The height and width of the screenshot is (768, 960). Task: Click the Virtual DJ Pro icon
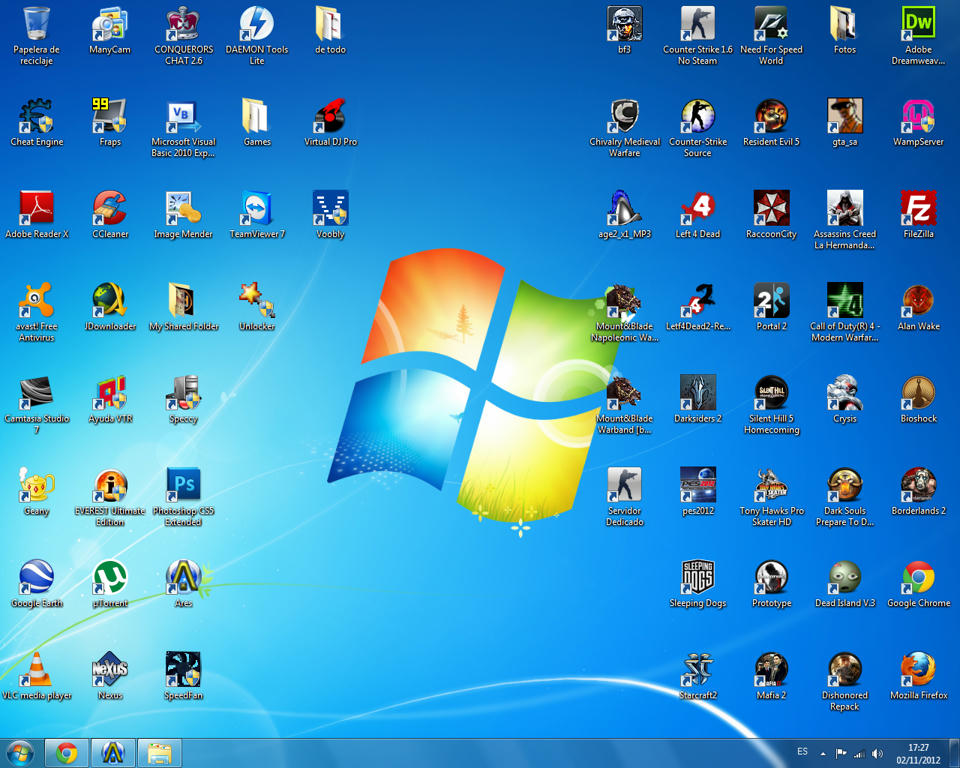(330, 116)
